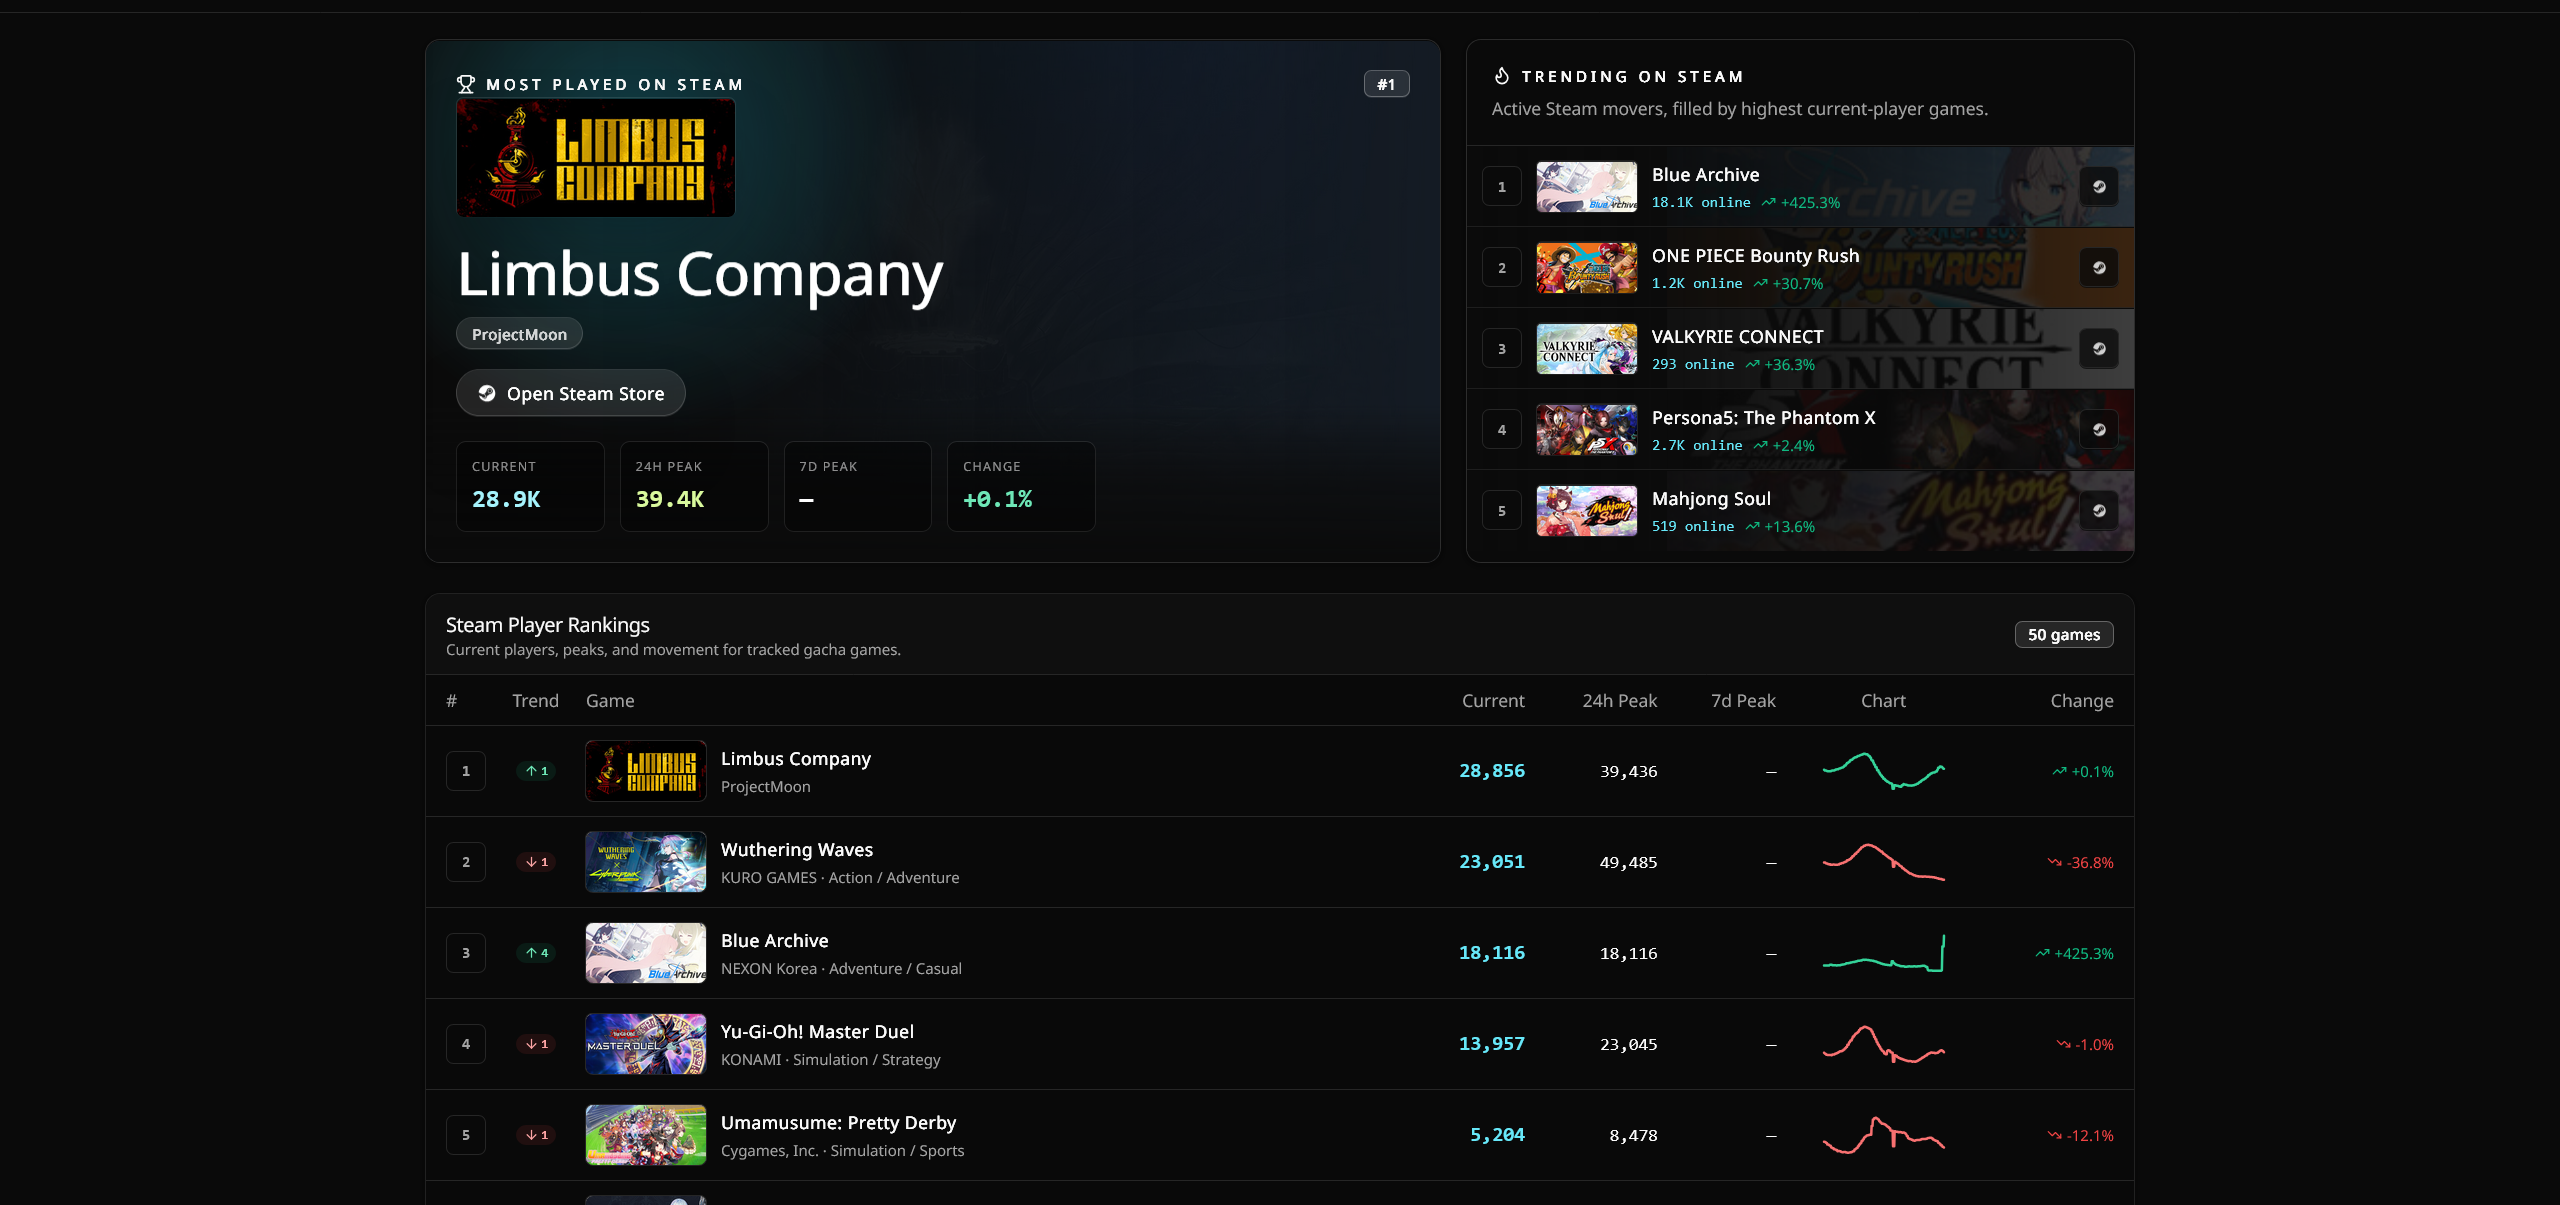Open Yu-Gi-Oh! Master Duel title in rankings

click(817, 1032)
